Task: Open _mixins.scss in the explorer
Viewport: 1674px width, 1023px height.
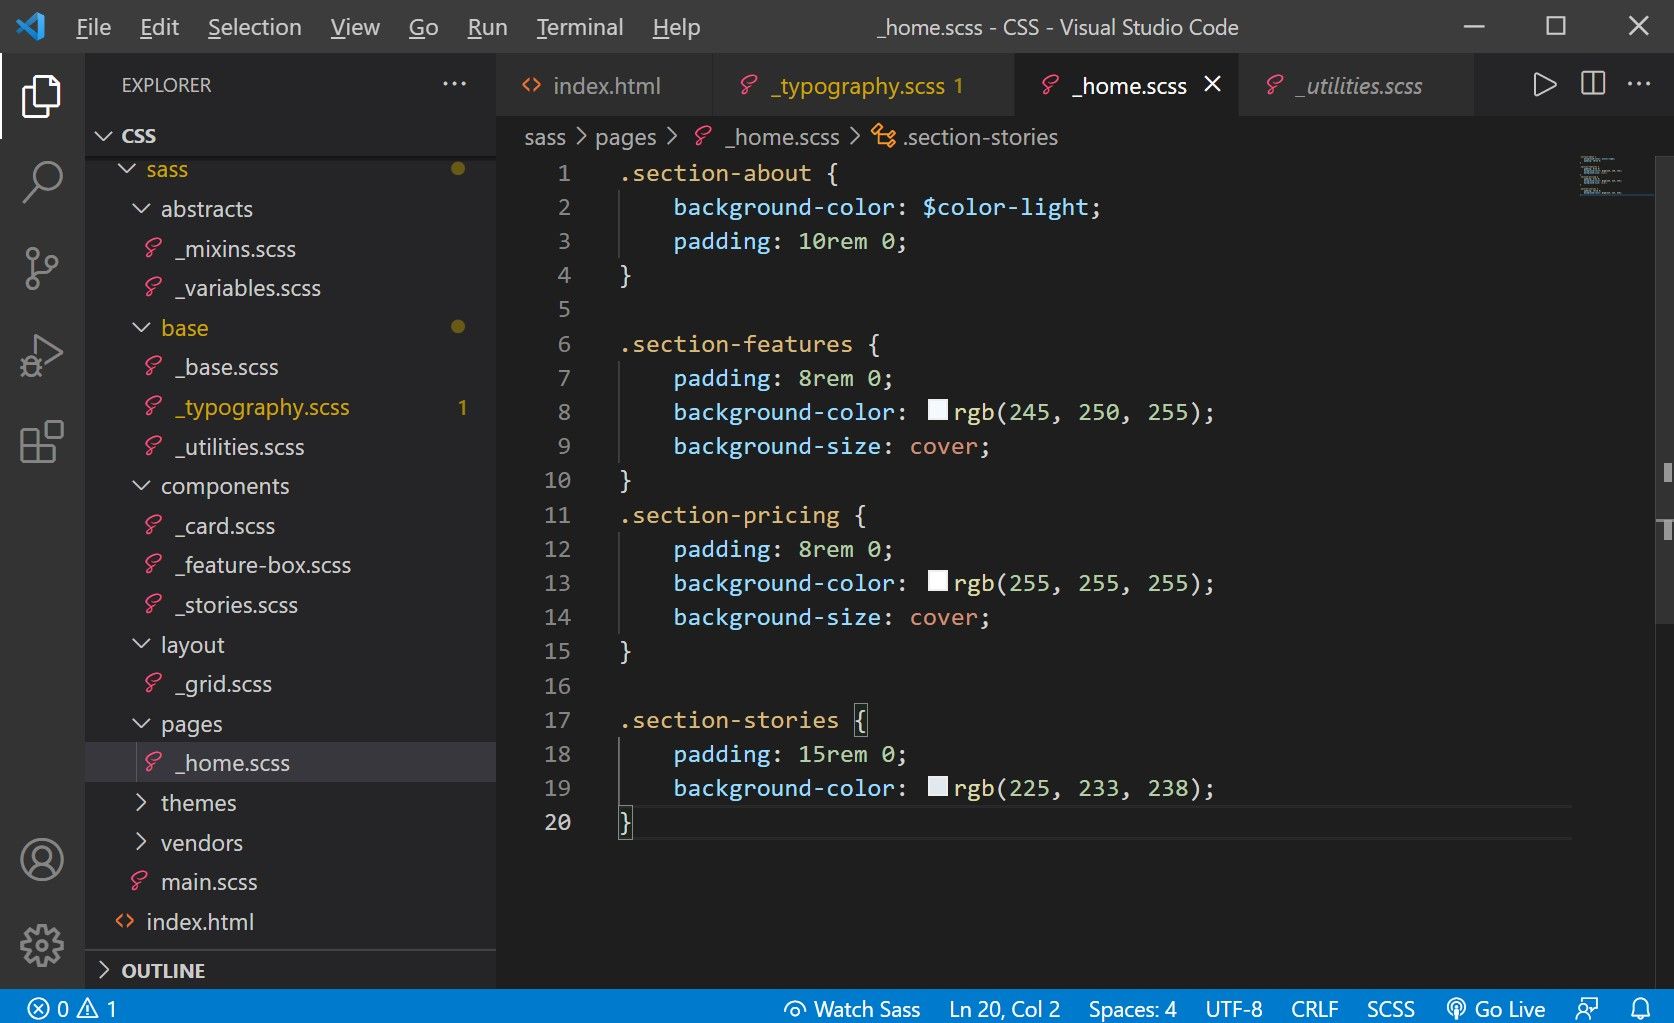Action: click(290, 248)
